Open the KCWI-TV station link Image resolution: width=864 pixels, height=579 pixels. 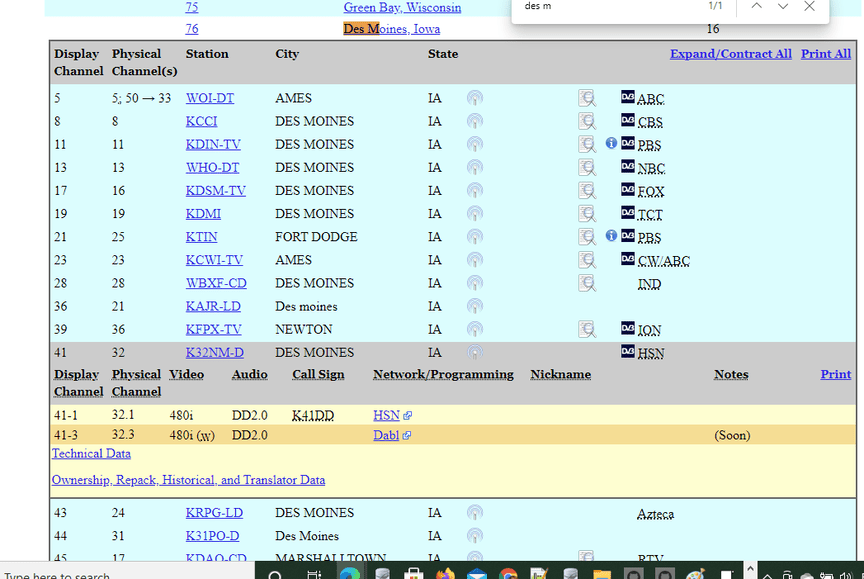tap(214, 260)
